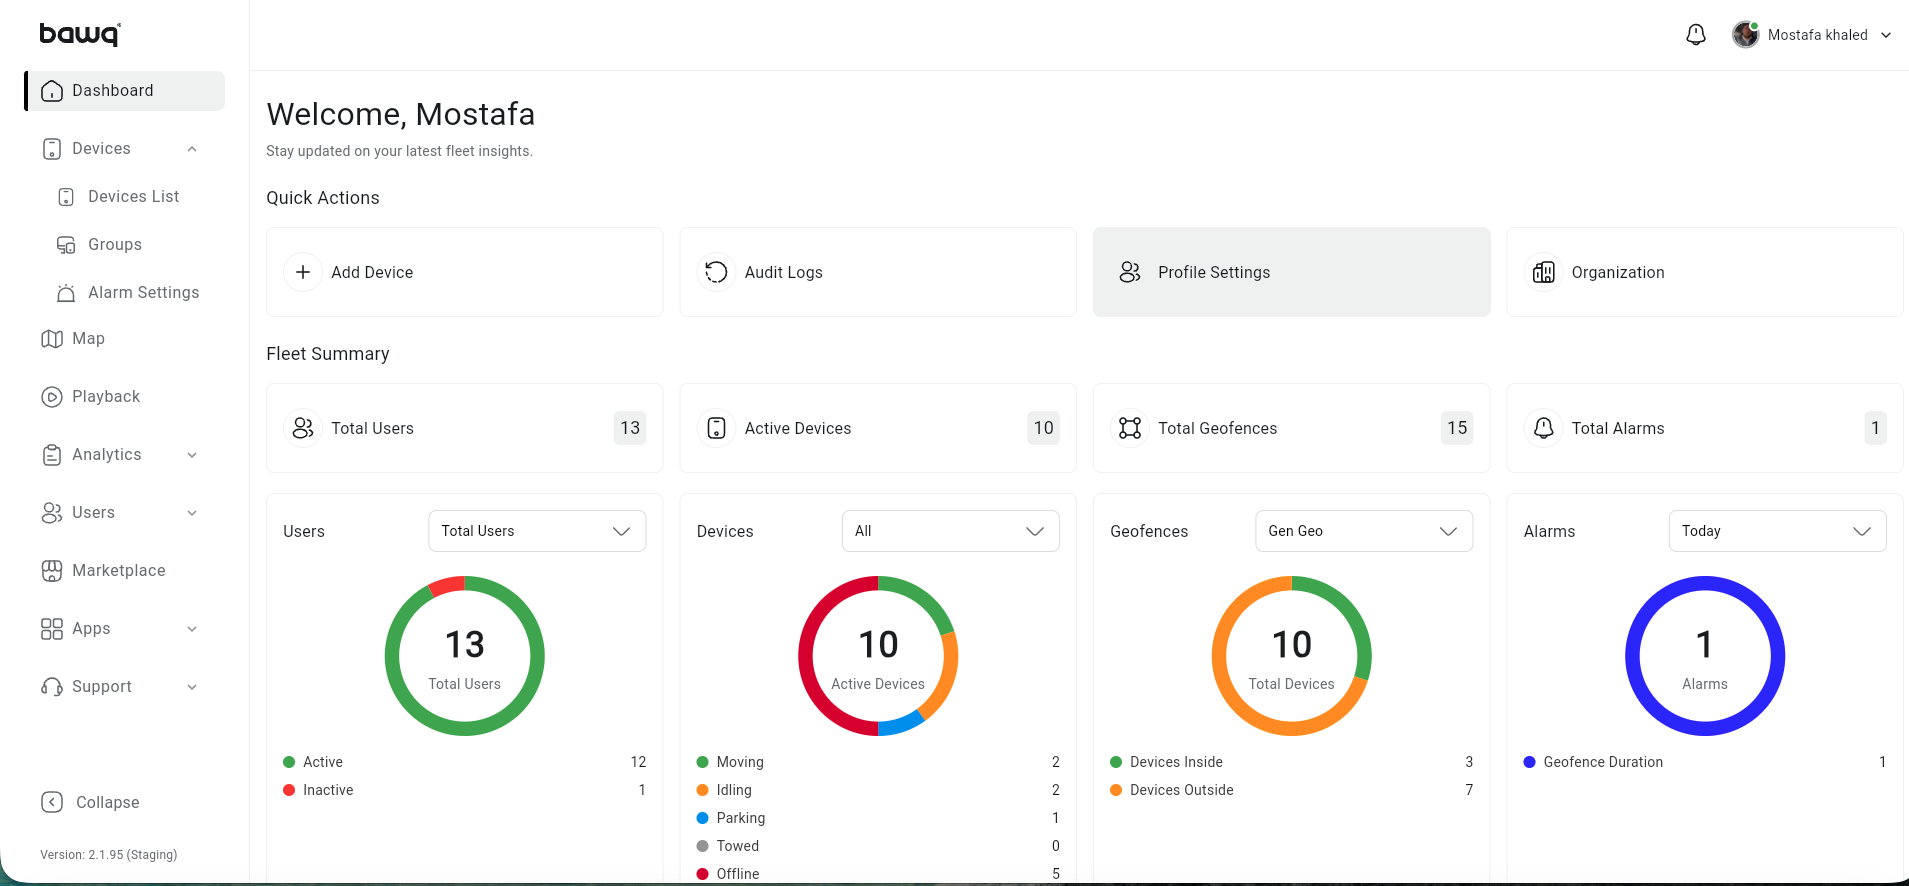Go to the Marketplace page

[x=118, y=571]
